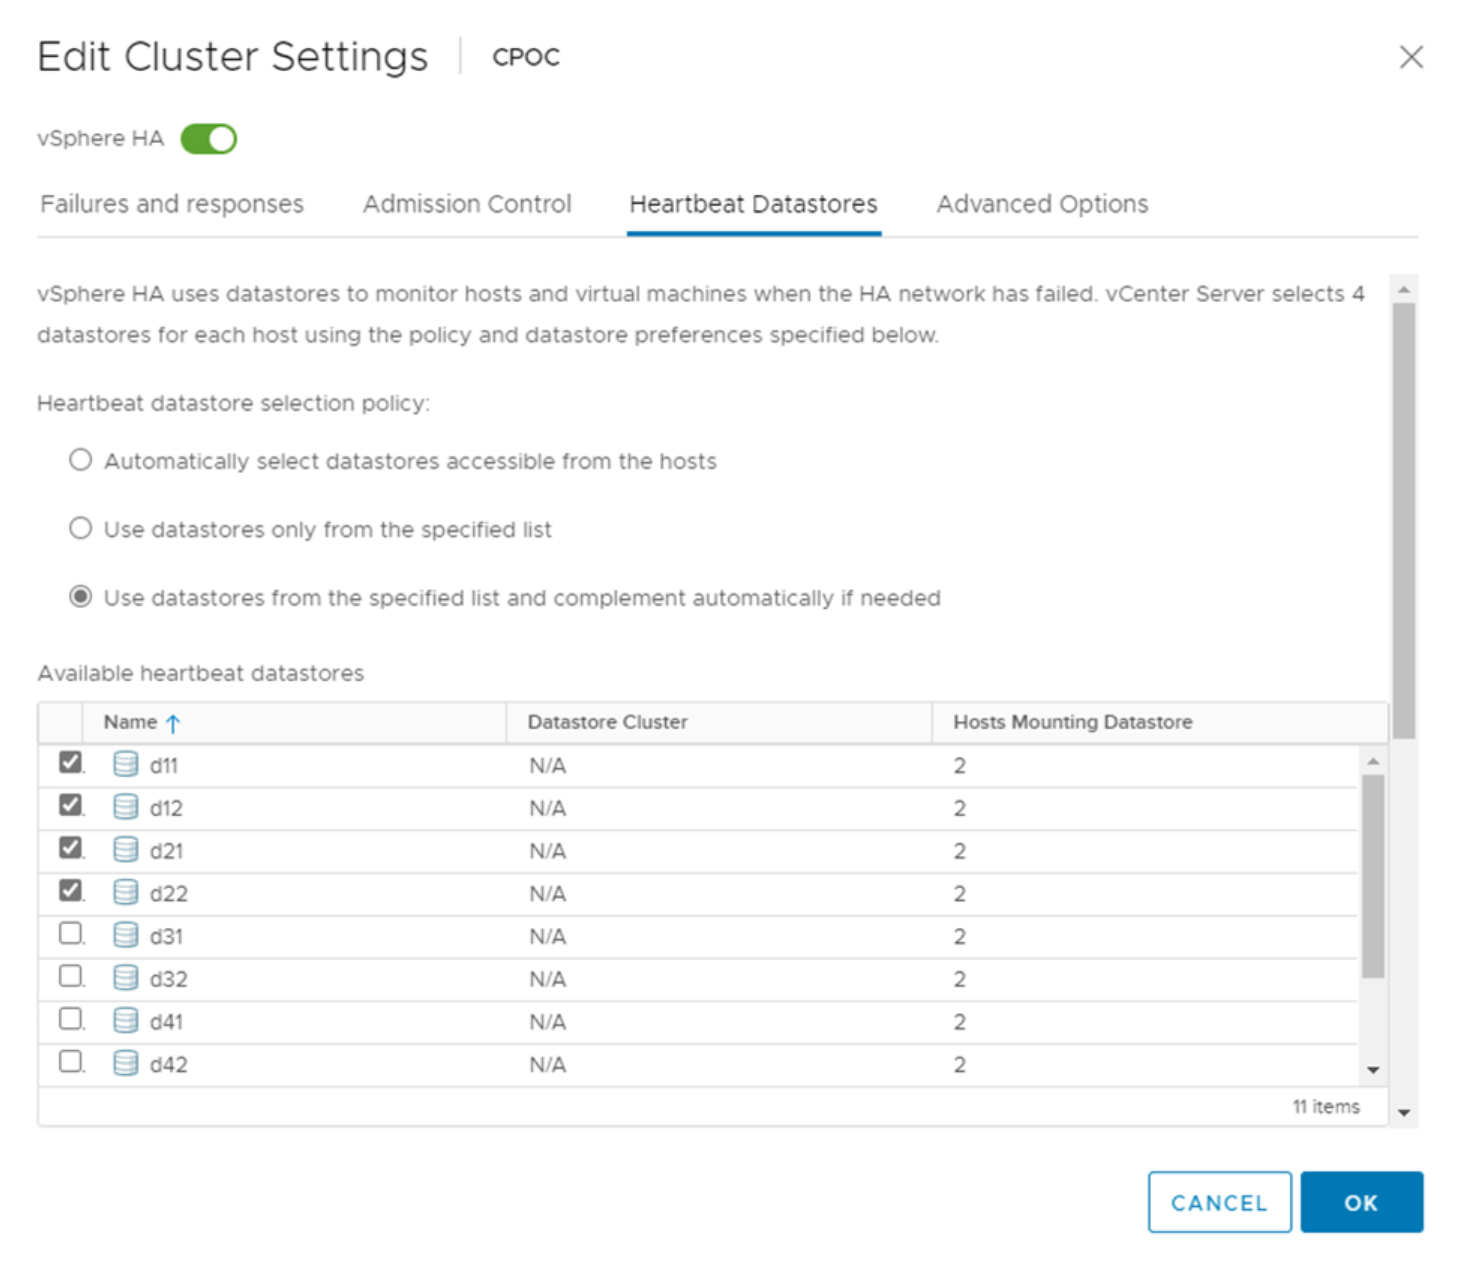Check the d31 datastore checkbox
Screen dimensions: 1457x1262
(70, 934)
